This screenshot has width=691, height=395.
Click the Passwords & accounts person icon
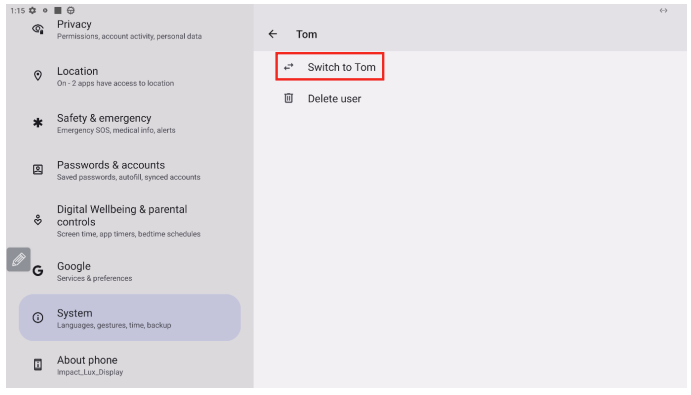click(38, 169)
